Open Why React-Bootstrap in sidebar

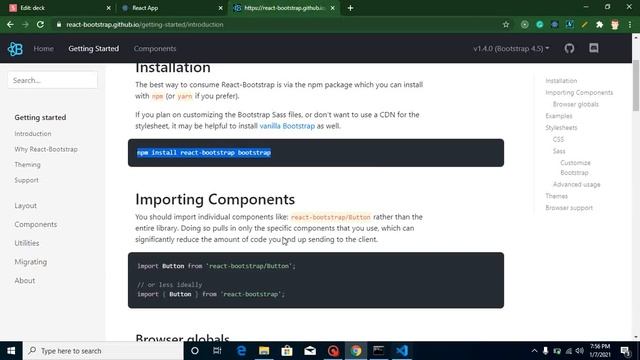pos(46,149)
